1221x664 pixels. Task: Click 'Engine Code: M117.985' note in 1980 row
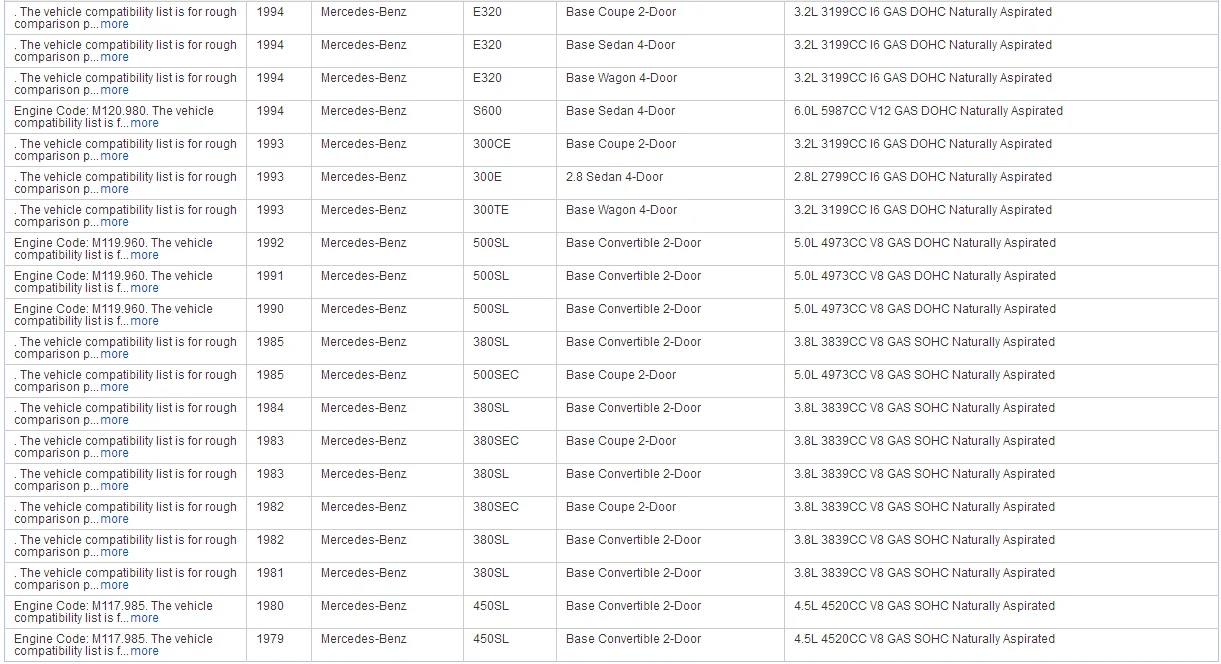[80, 606]
